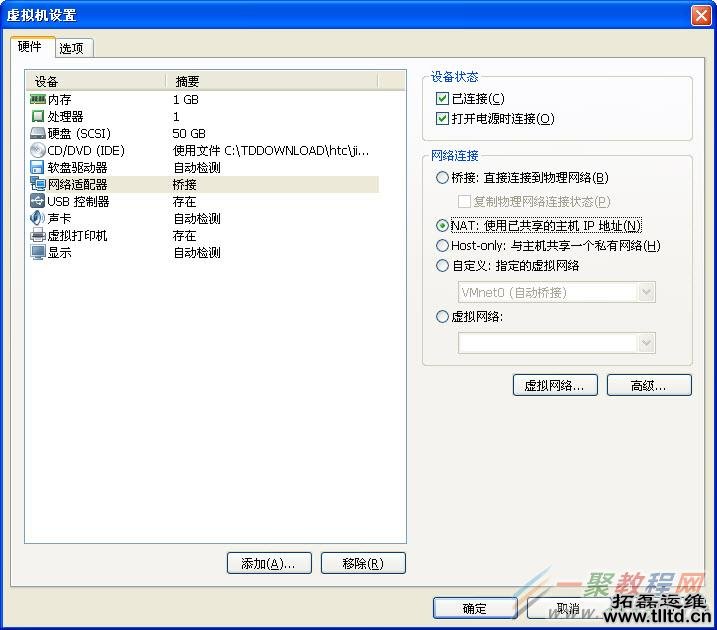Open the empty 虚拟网络 dropdown list
Viewport: 717px width, 630px height.
click(556, 343)
